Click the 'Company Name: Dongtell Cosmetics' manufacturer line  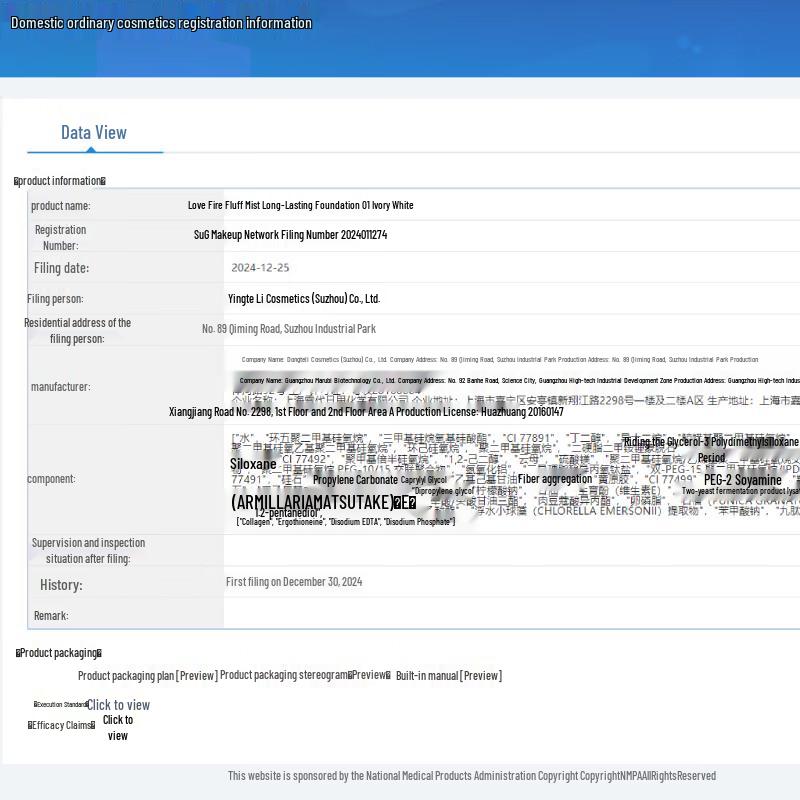point(500,360)
